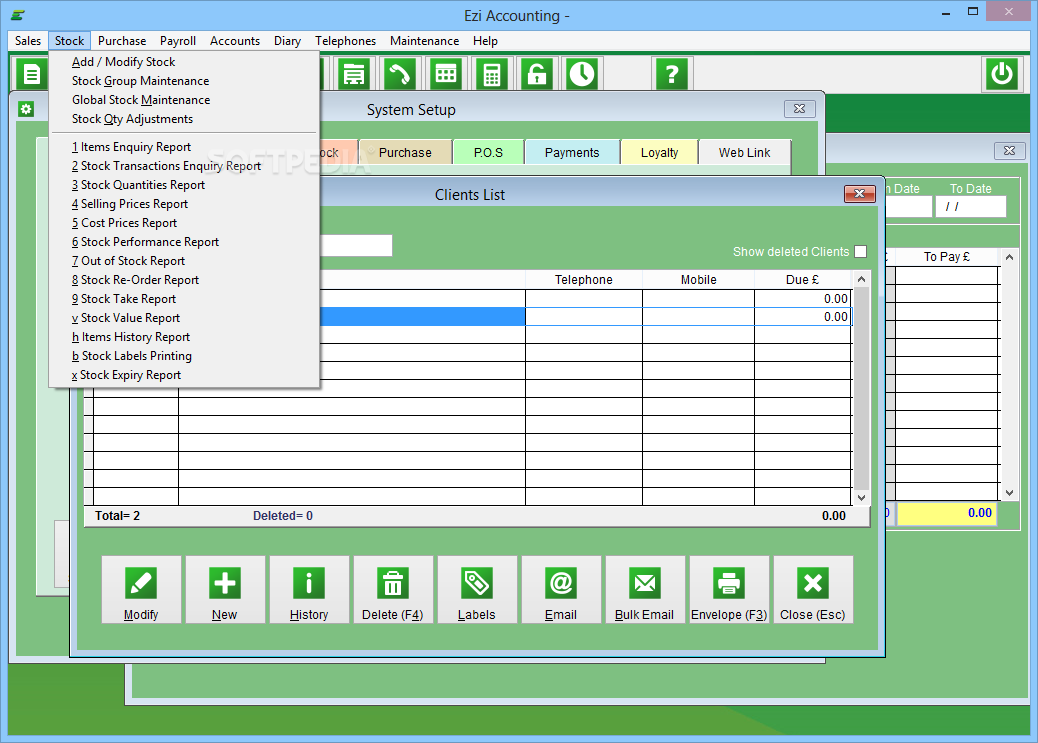The height and width of the screenshot is (743, 1038).
Task: Click the Due £ column header
Action: [803, 280]
